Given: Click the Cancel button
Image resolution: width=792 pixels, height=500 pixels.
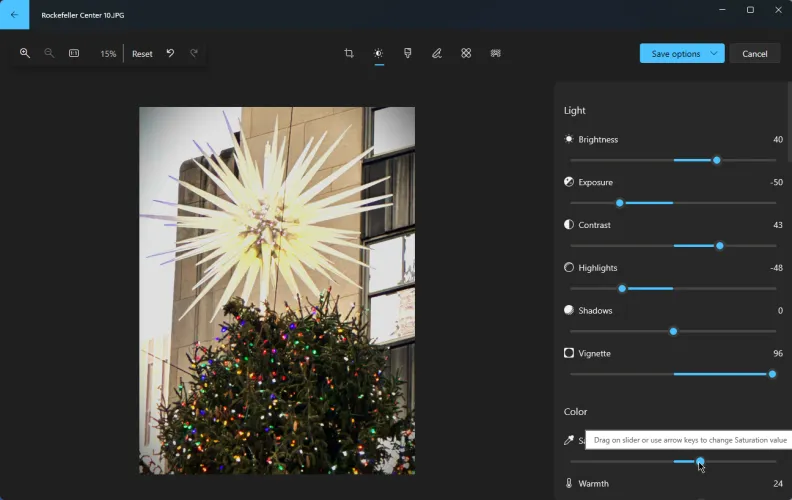Looking at the screenshot, I should point(754,53).
